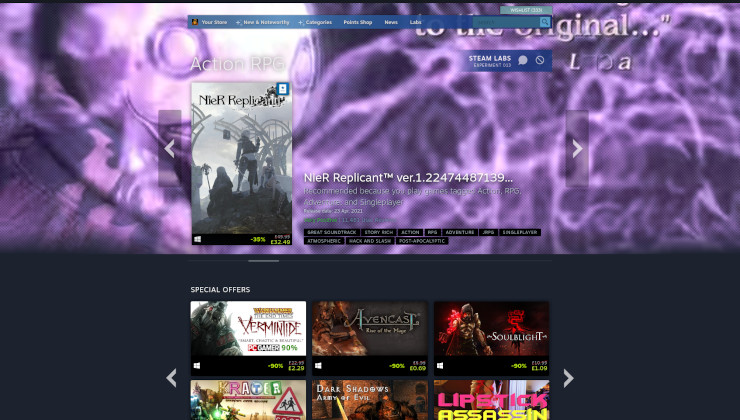Click the NieR Replicant cover art
Image resolution: width=740 pixels, height=420 pixels.
[x=242, y=158]
